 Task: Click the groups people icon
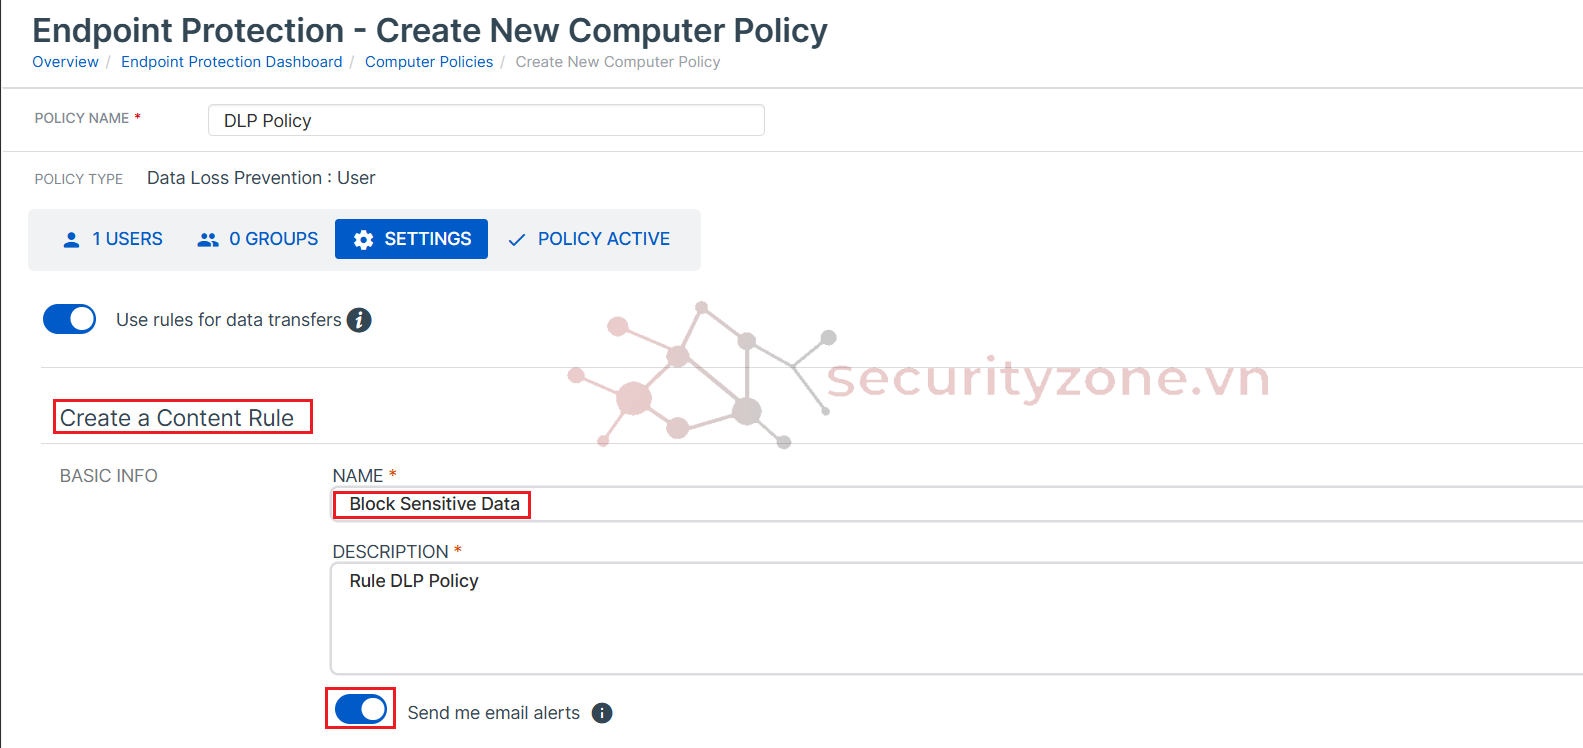pos(208,240)
